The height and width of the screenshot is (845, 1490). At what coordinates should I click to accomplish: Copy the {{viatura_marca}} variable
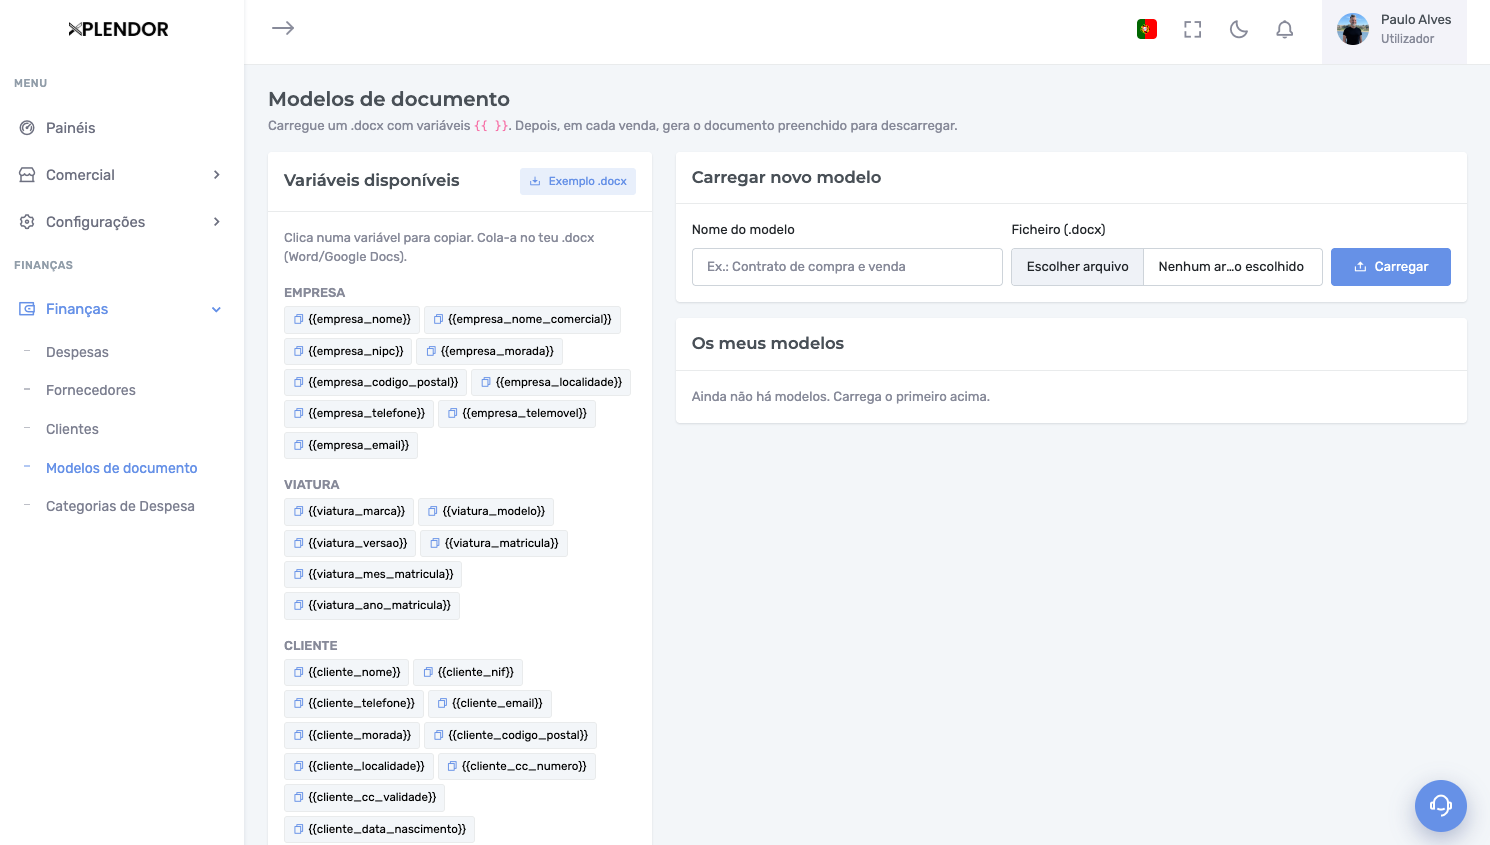click(x=349, y=512)
